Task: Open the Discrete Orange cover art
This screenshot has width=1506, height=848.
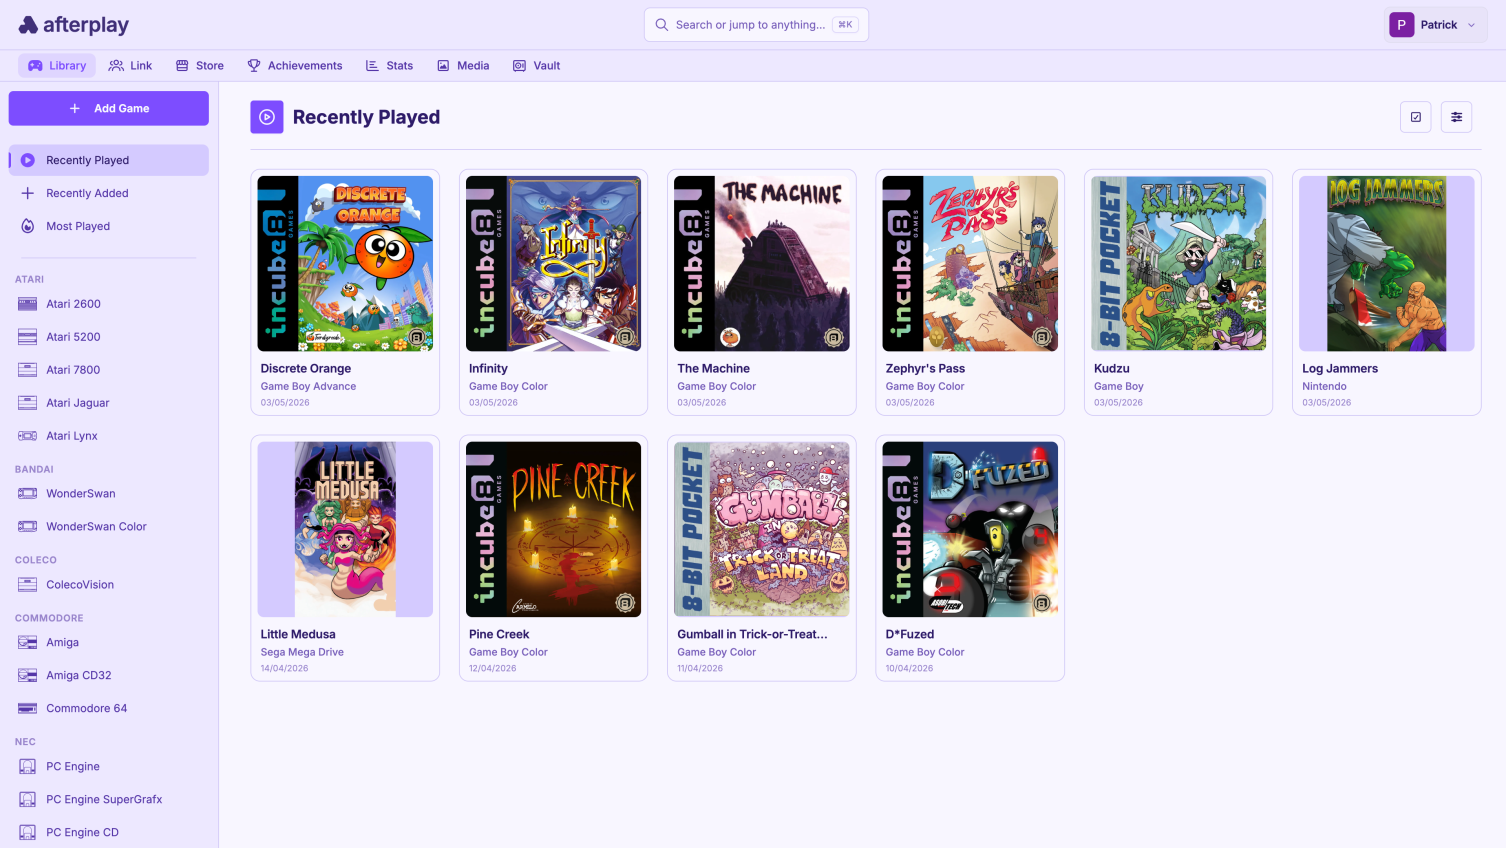Action: tap(345, 264)
